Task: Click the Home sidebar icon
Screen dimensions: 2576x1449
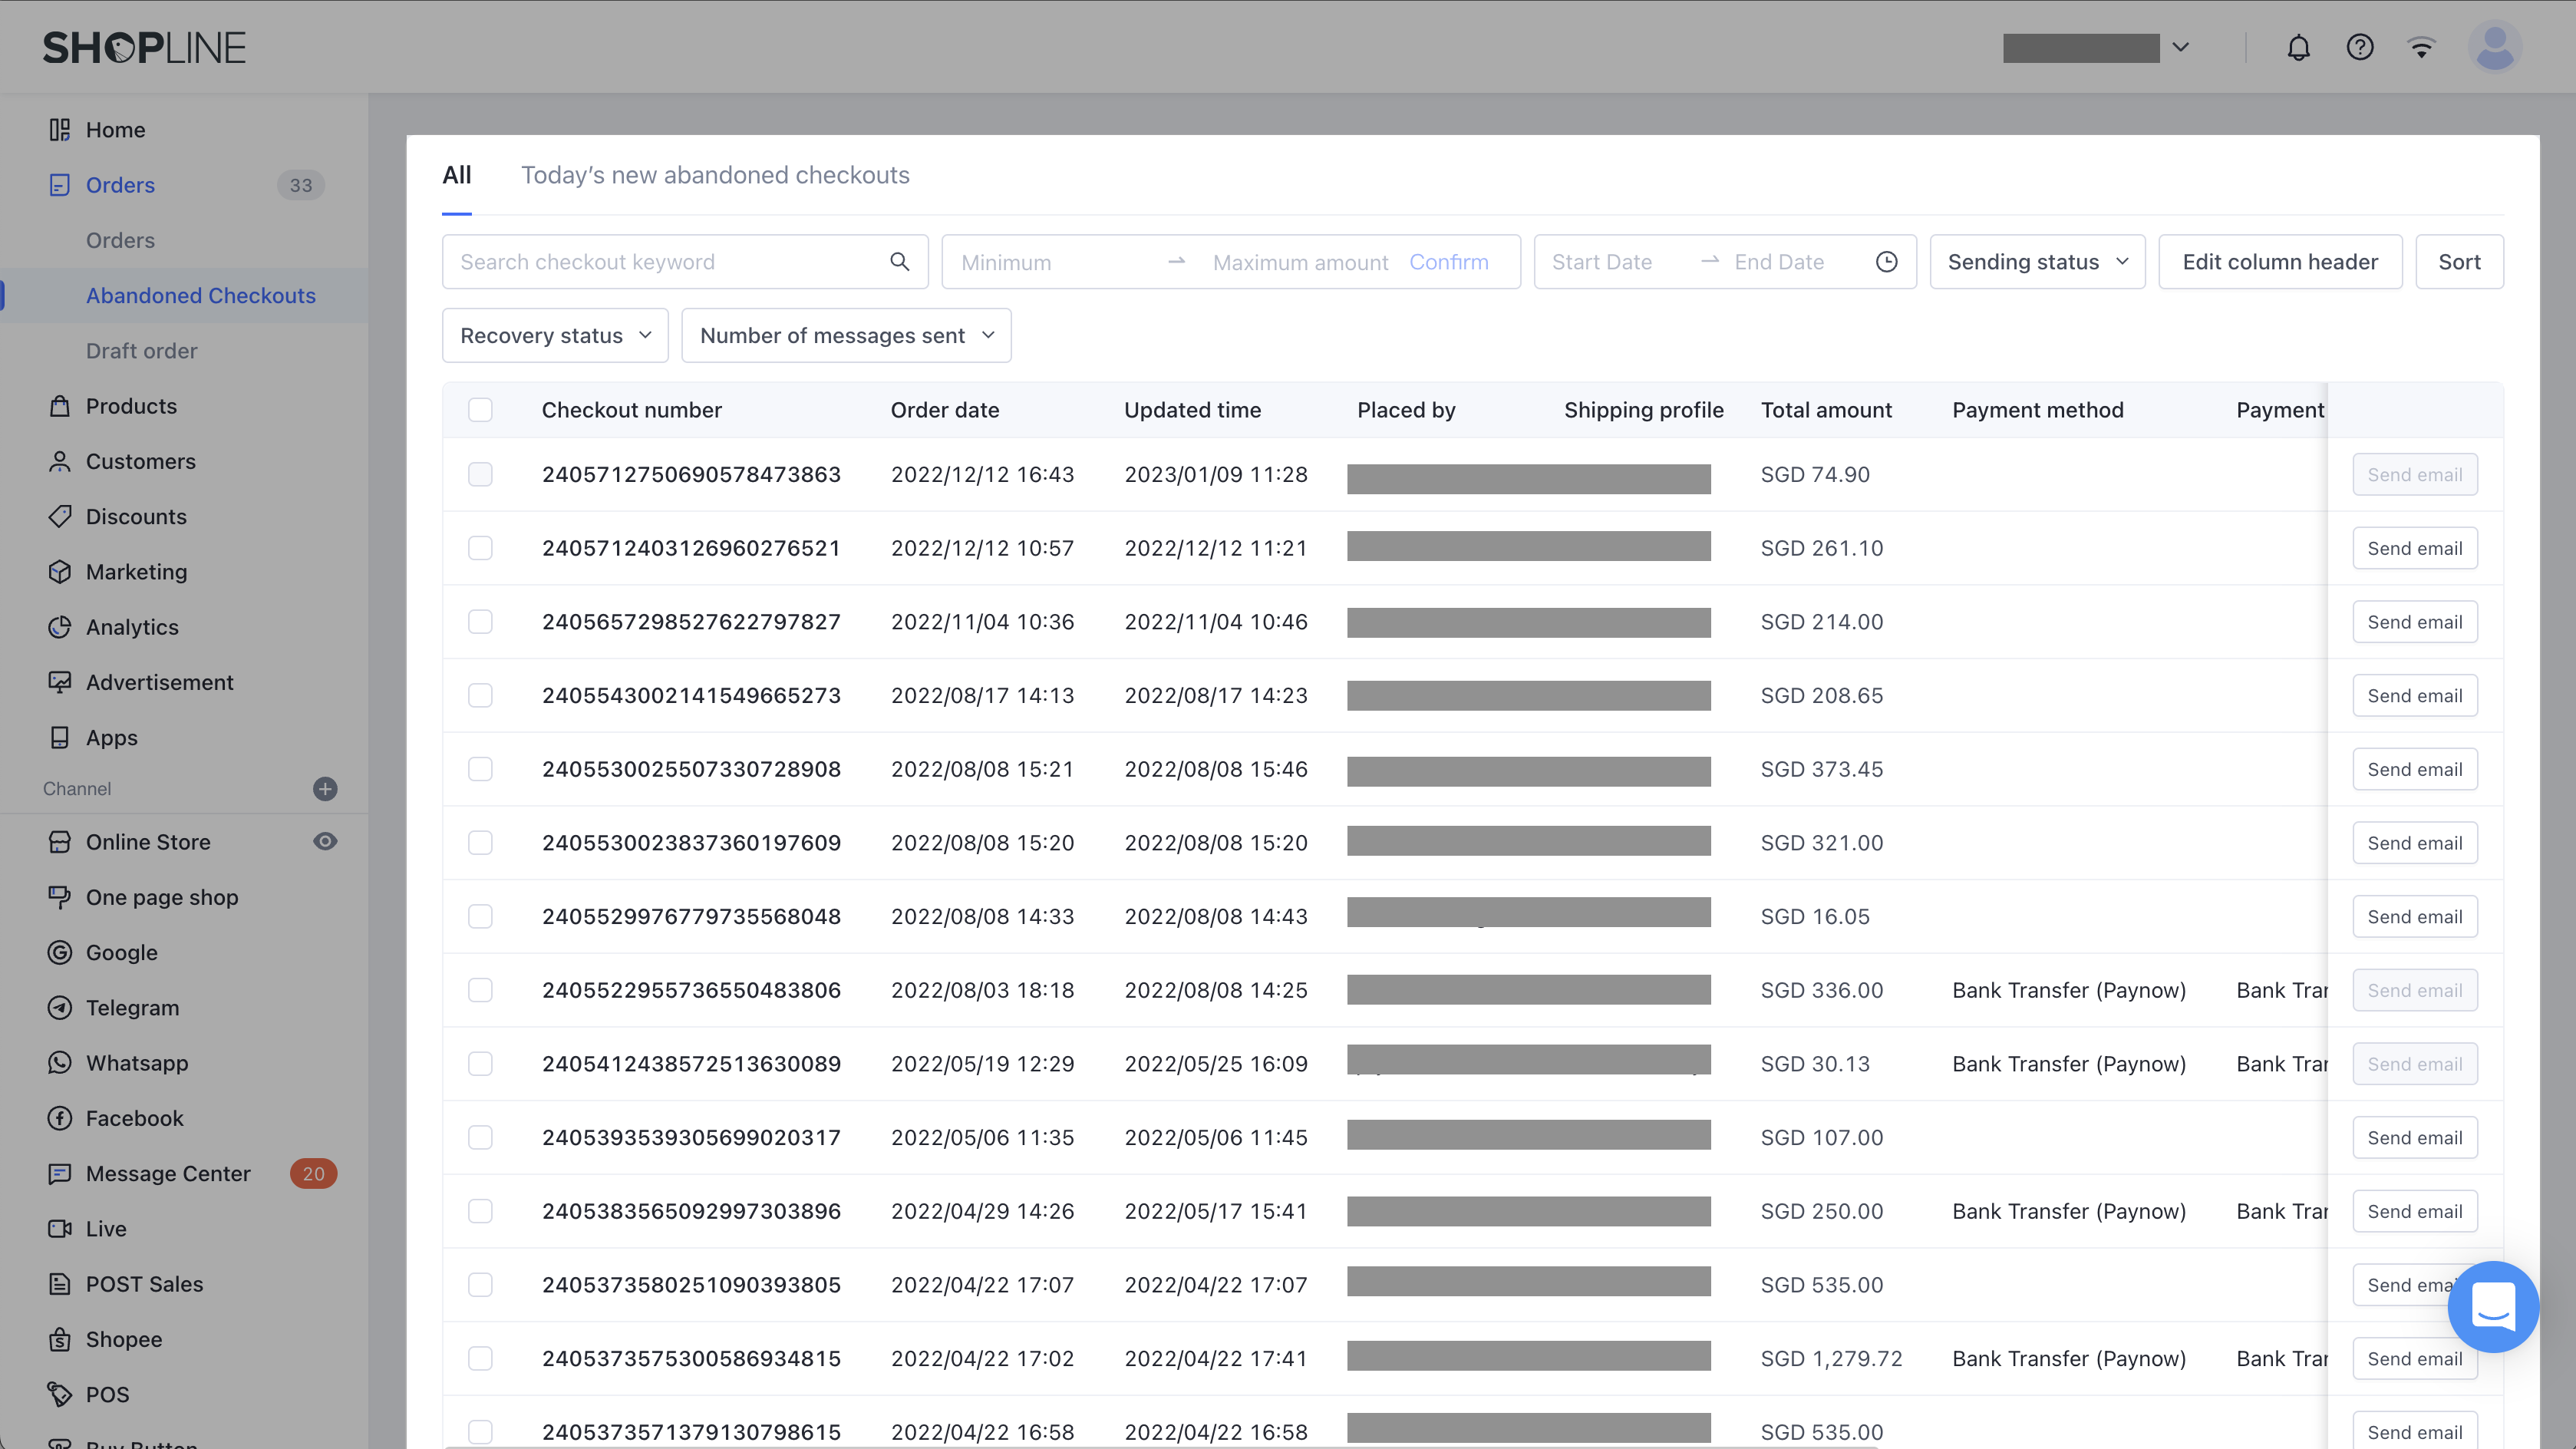Action: tap(59, 130)
